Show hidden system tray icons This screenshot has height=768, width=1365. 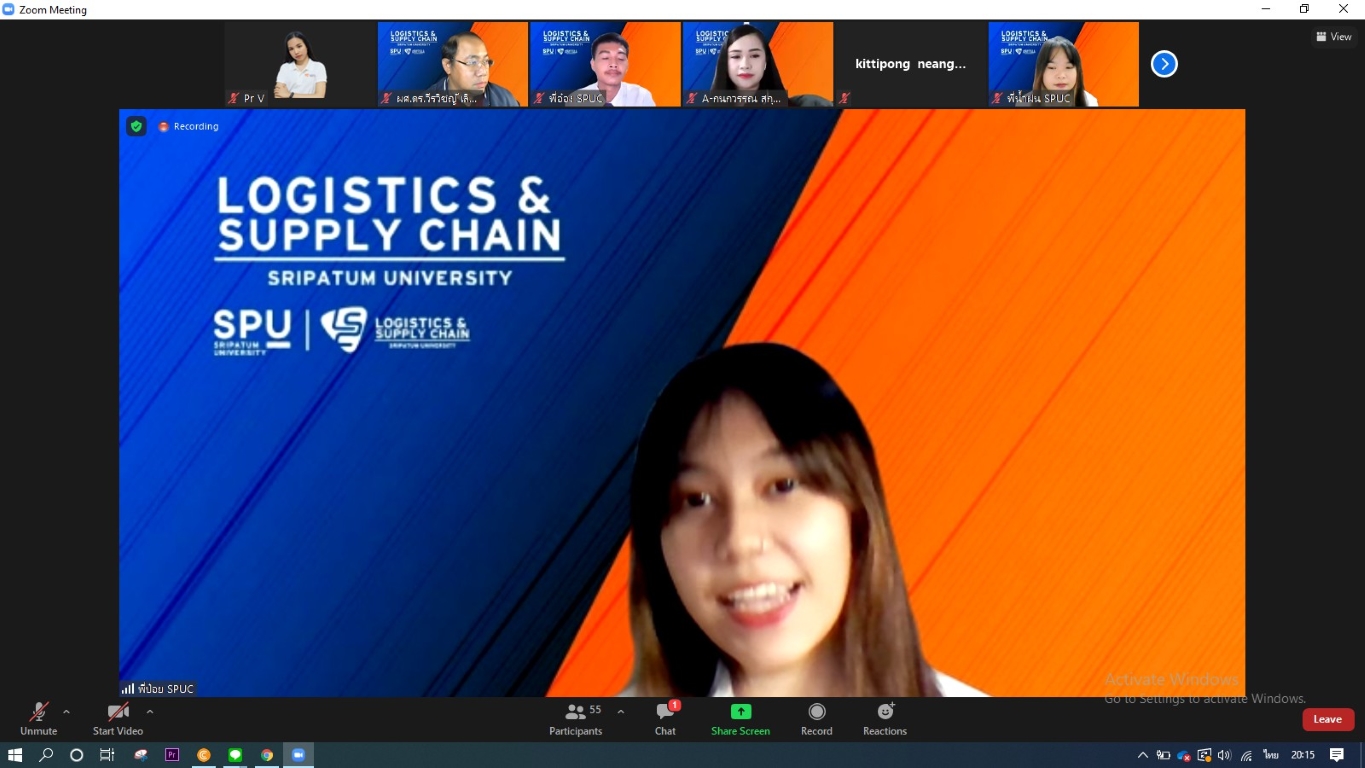point(1143,755)
